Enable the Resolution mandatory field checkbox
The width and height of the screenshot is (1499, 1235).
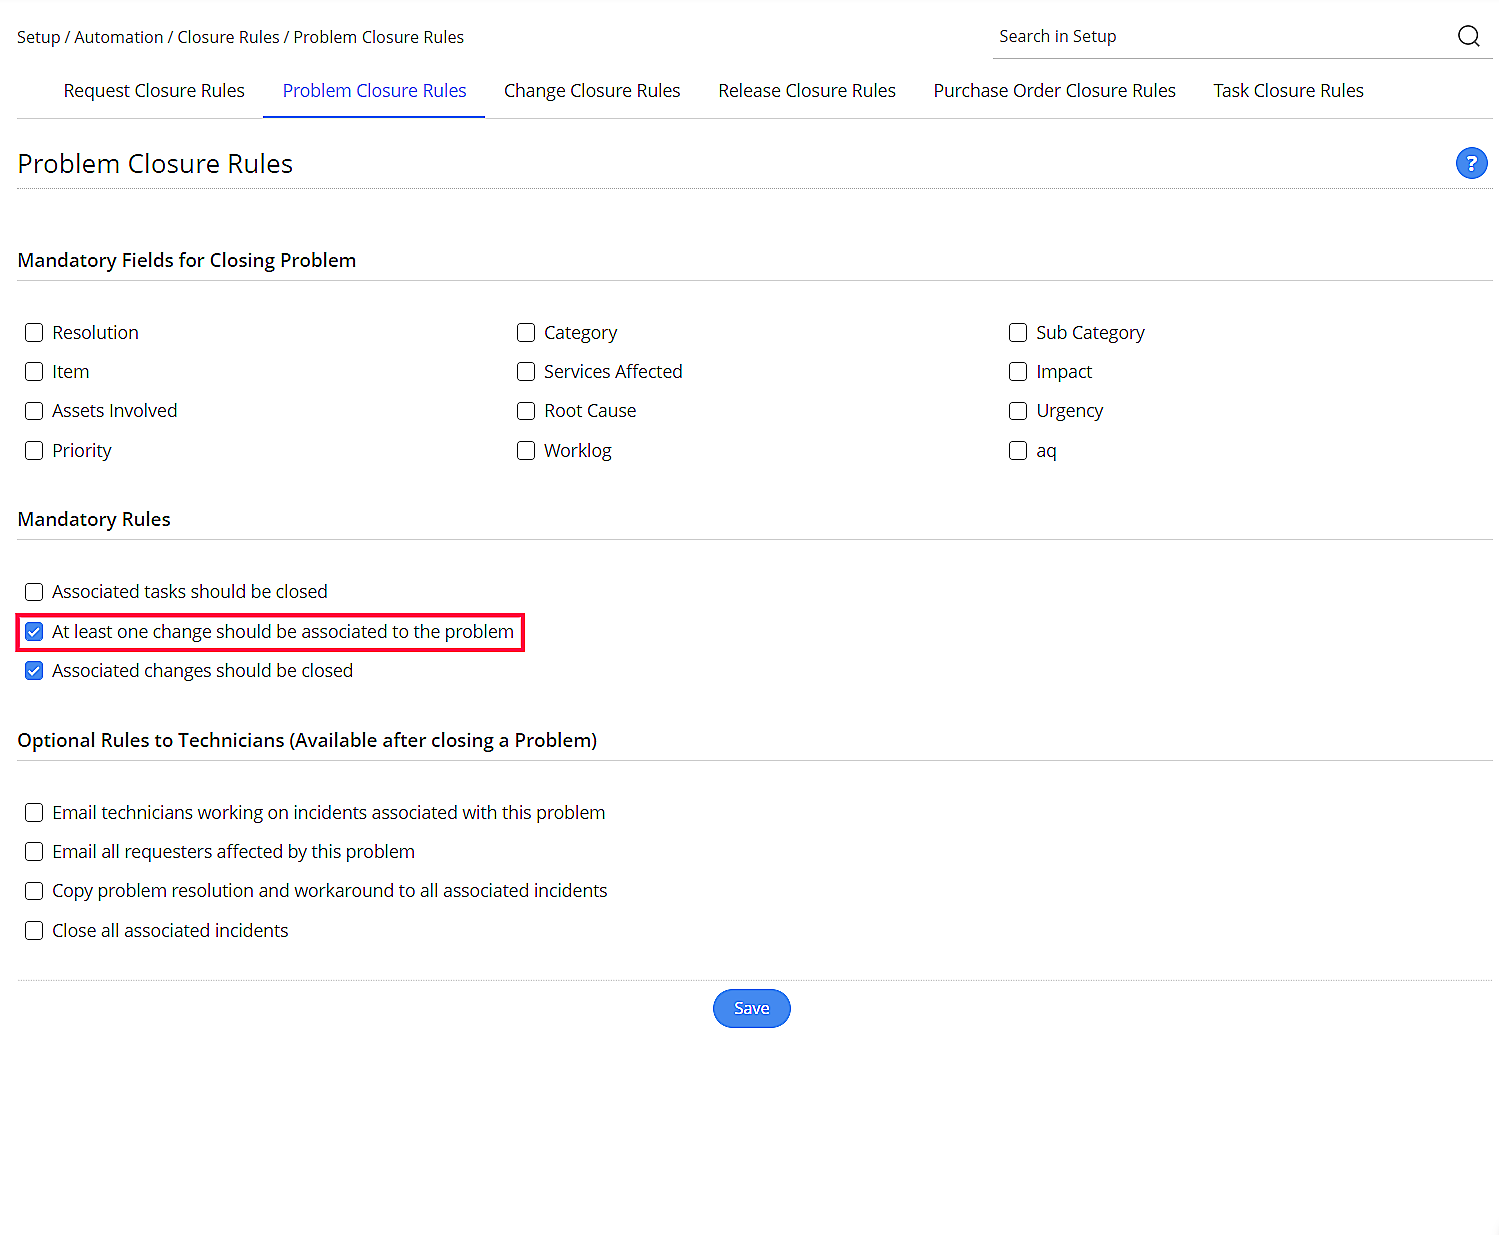pos(34,333)
